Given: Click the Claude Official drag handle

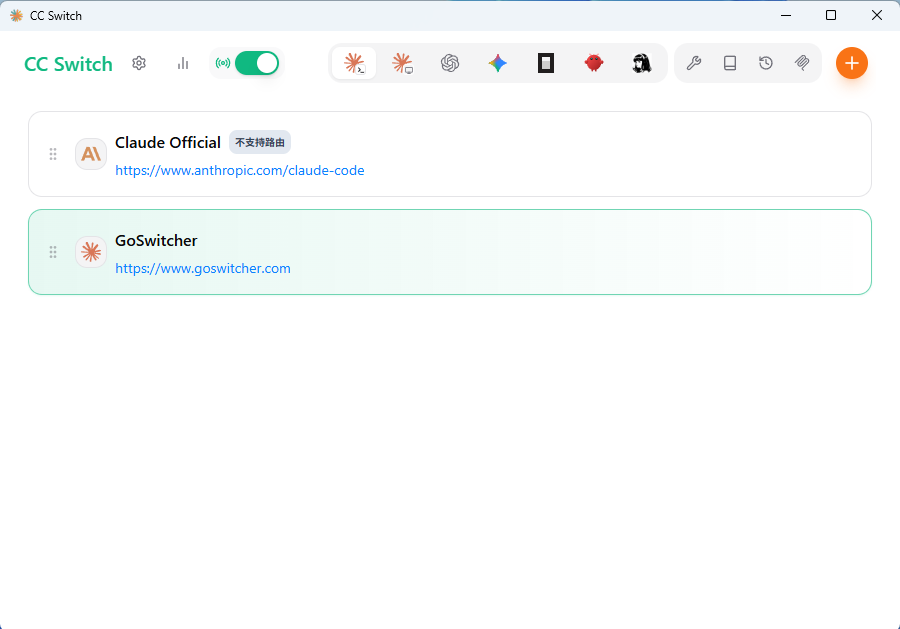Looking at the screenshot, I should [53, 154].
